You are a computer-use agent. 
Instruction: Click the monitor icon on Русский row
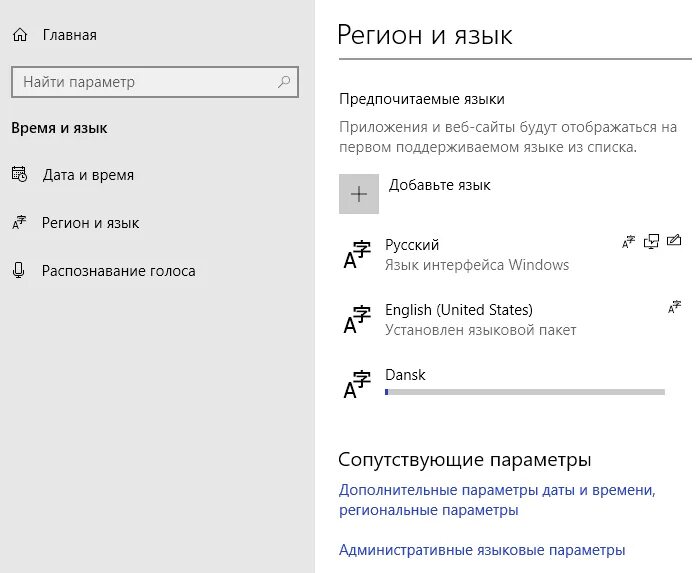point(652,241)
